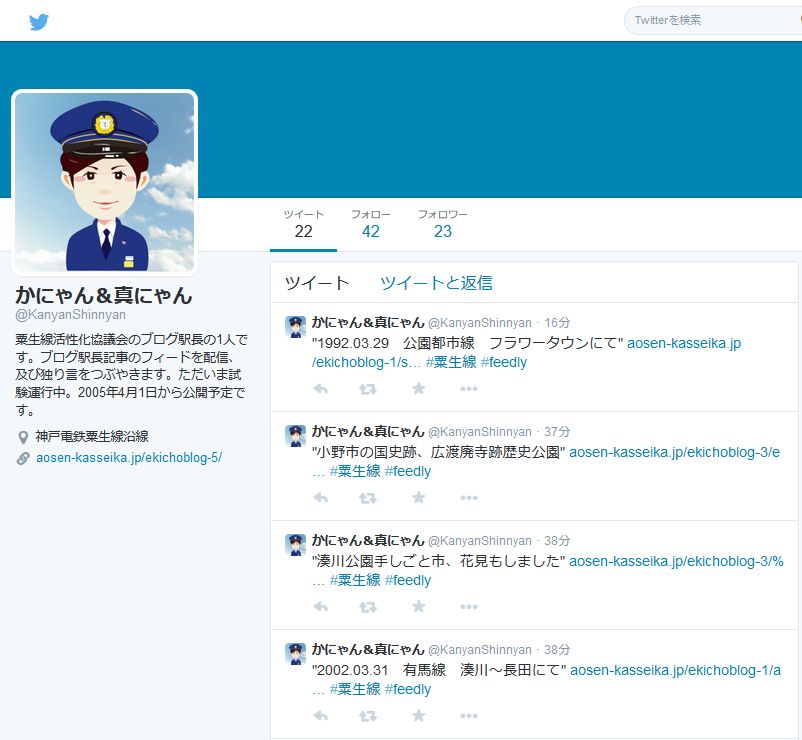This screenshot has width=802, height=740.
Task: Retweet the 2002.03.31 有馬線 tweet
Action: pos(367,716)
